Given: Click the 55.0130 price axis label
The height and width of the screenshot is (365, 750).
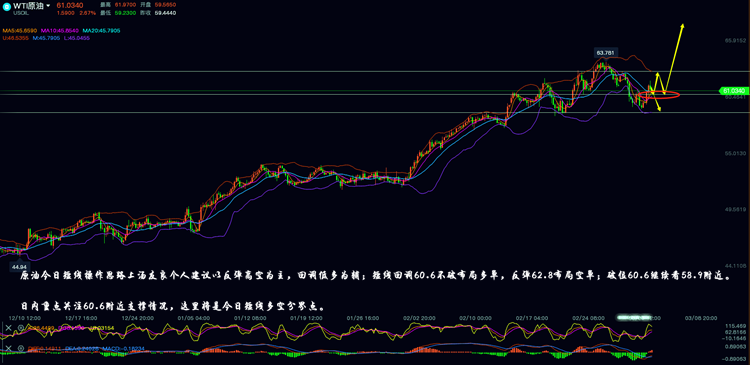Looking at the screenshot, I should (x=735, y=153).
